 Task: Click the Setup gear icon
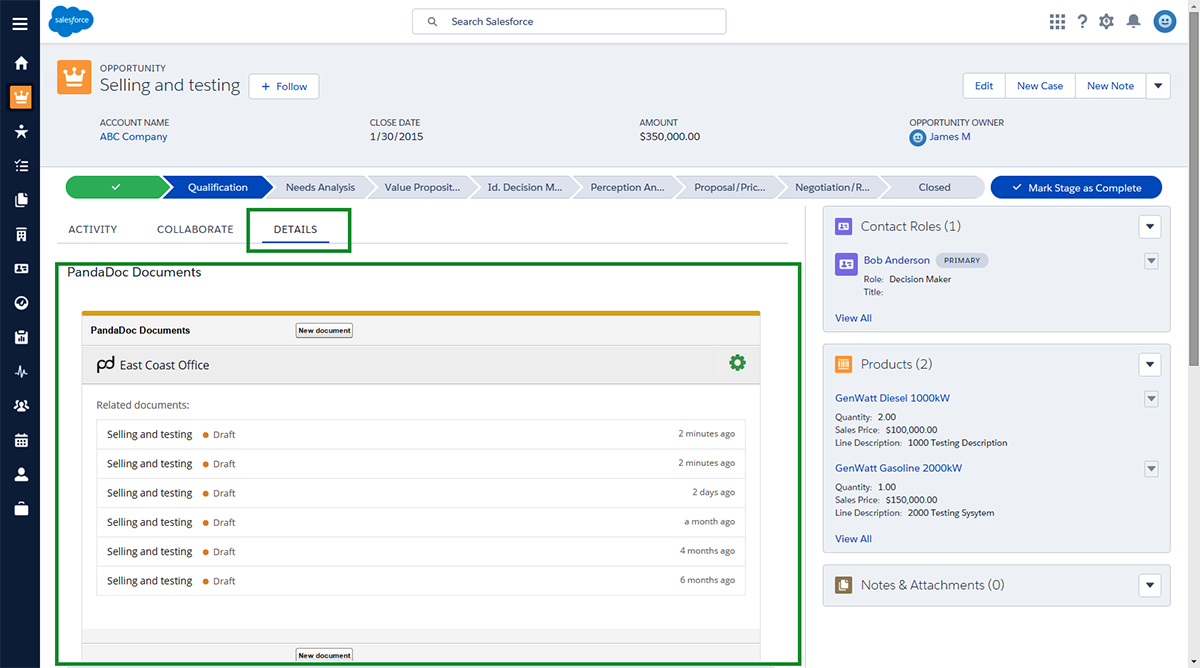[x=1106, y=20]
